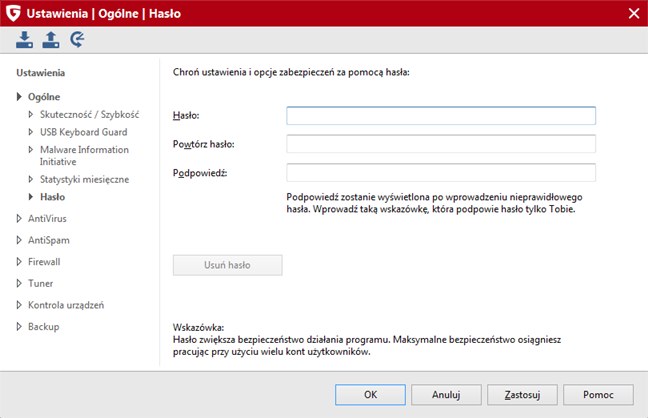Open Kontrola urządzeń settings
Screen dimensions: 648x418
66,305
